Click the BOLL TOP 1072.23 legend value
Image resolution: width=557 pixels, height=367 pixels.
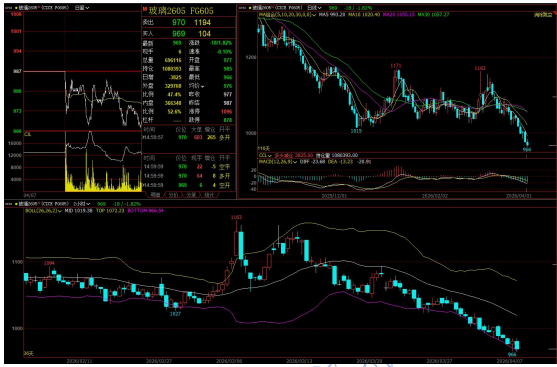pos(110,211)
